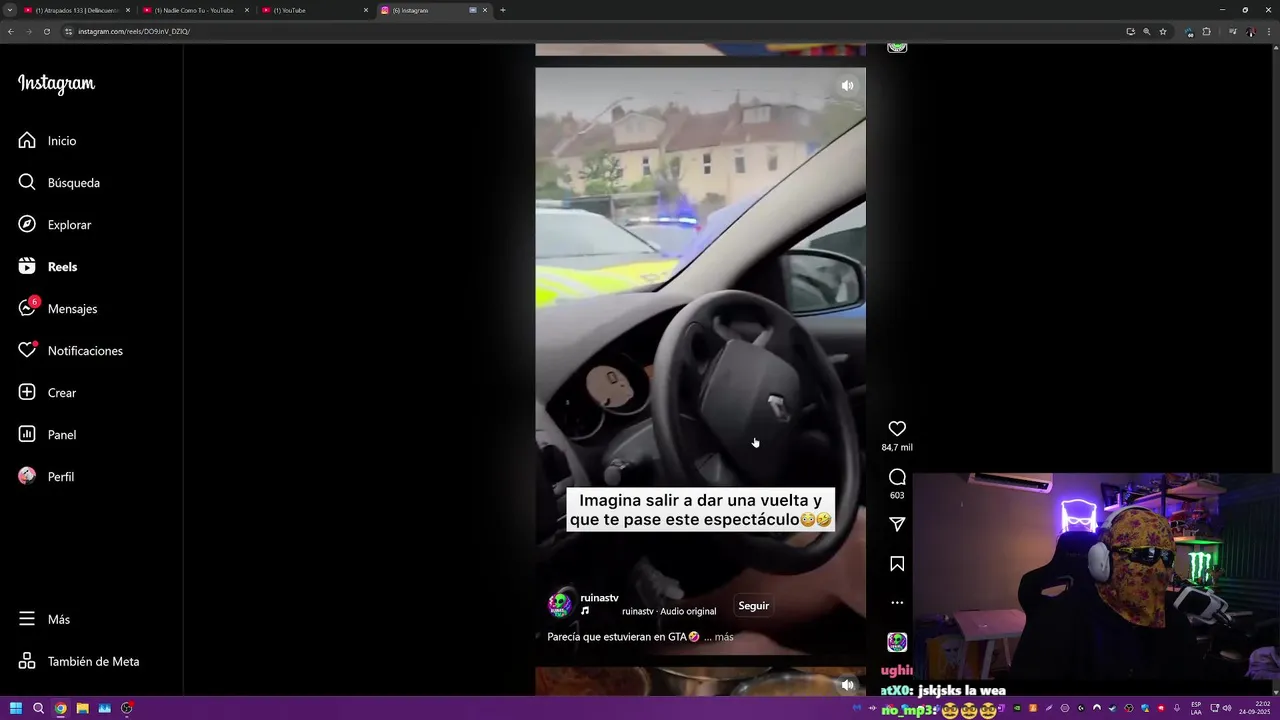Open File Explorer from taskbar
This screenshot has height=720, width=1280.
[x=82, y=708]
